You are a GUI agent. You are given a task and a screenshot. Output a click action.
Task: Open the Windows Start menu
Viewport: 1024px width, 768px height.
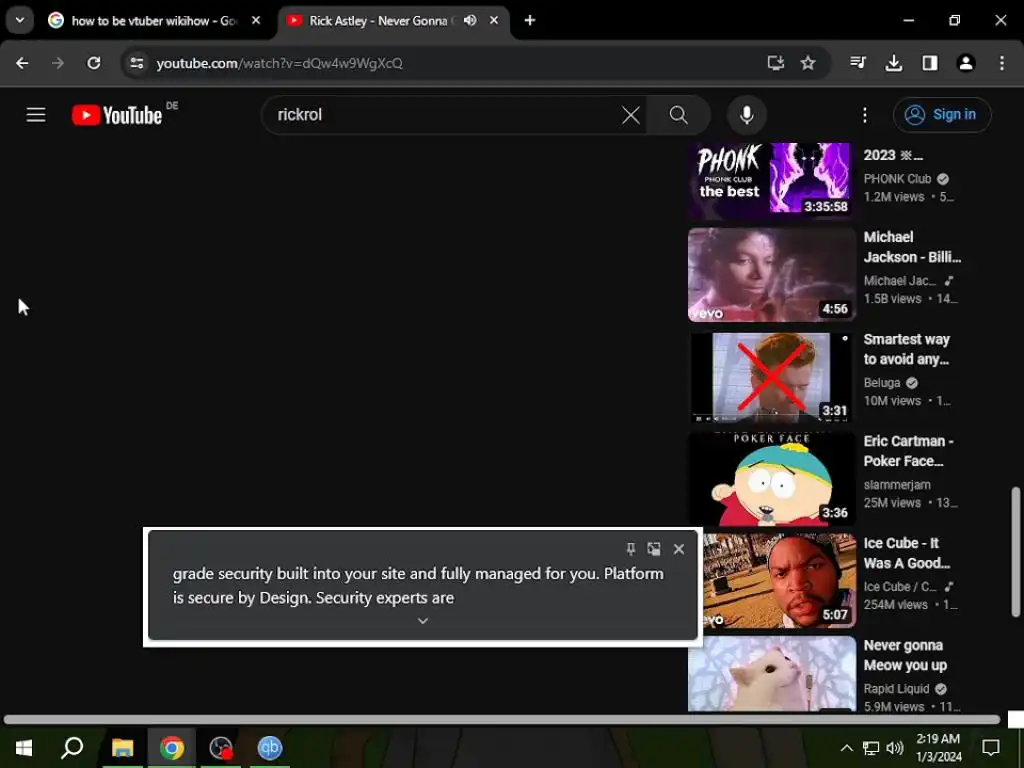(24, 748)
